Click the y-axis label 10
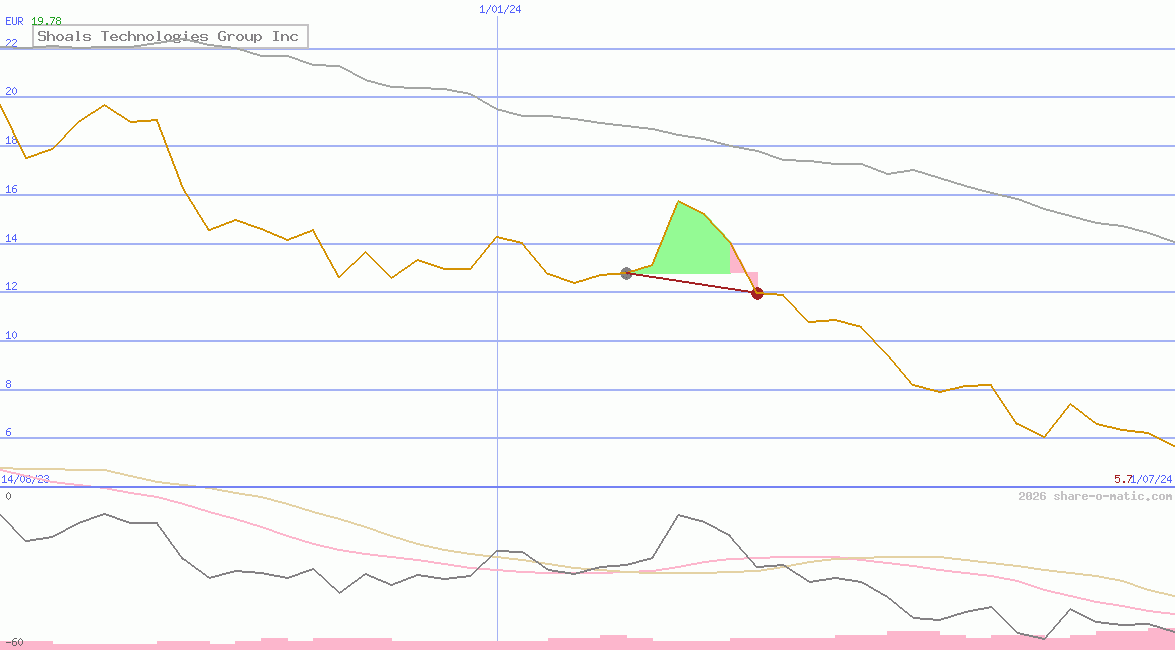This screenshot has width=1175, height=650. coord(11,335)
